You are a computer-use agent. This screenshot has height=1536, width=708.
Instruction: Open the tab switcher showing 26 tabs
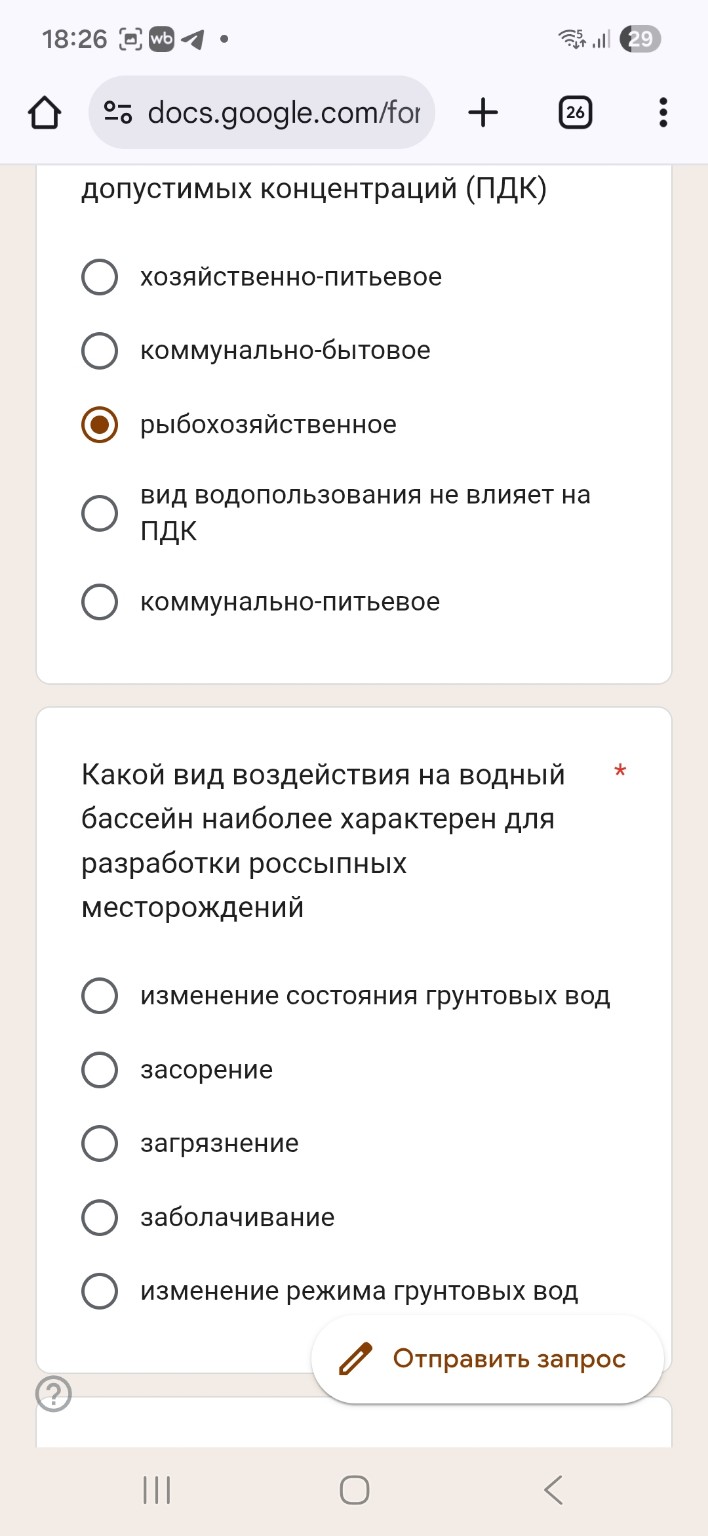pos(575,112)
